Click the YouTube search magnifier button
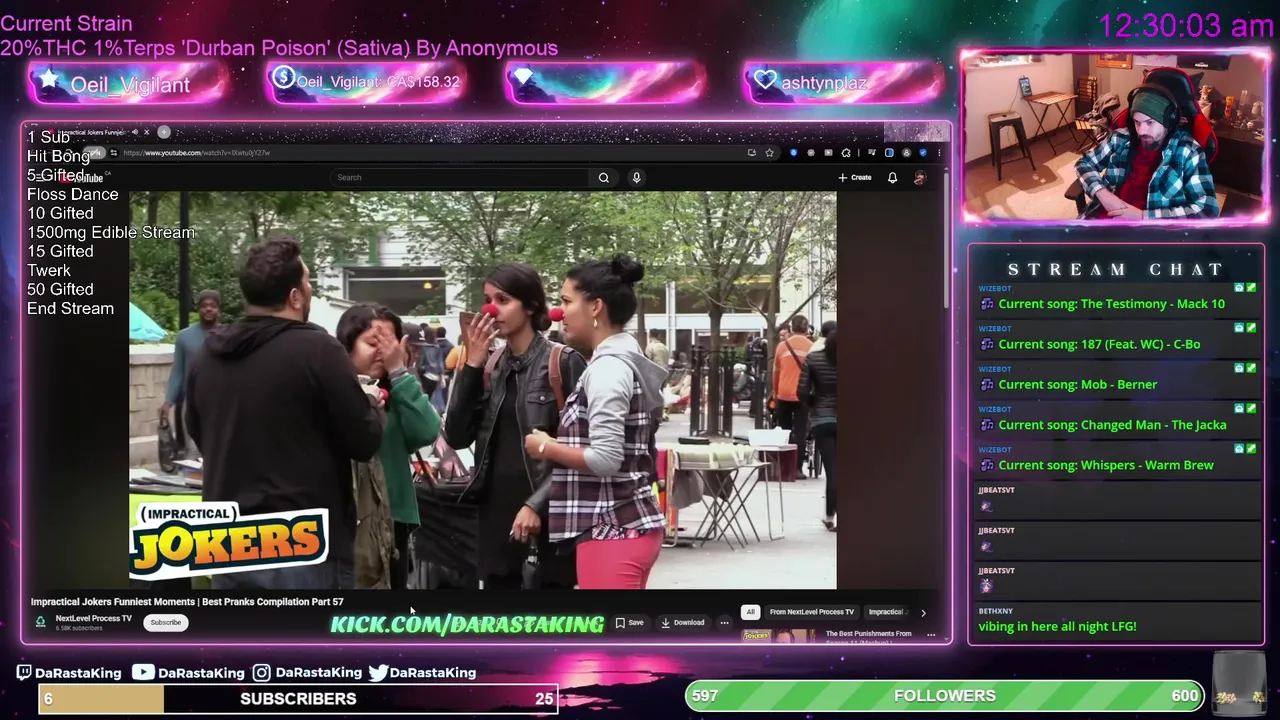Screen dimensions: 1280x720 (603, 177)
